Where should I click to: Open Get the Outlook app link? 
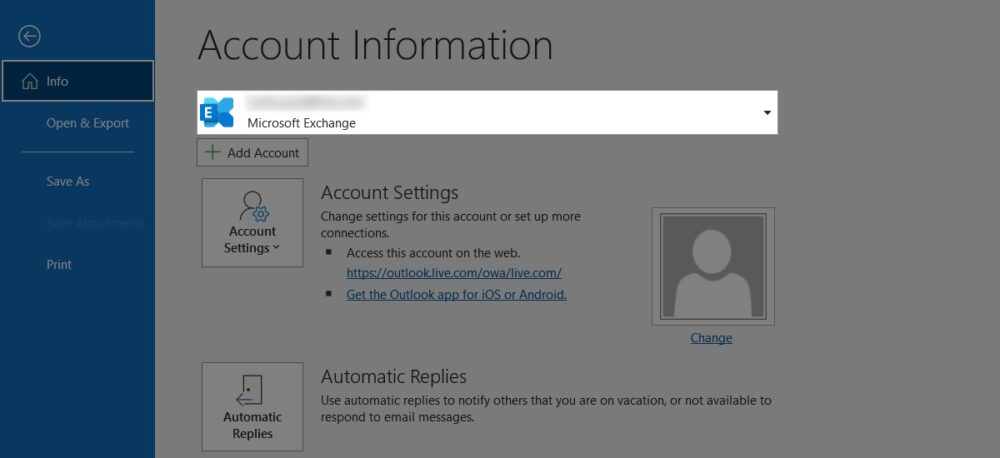click(x=457, y=295)
